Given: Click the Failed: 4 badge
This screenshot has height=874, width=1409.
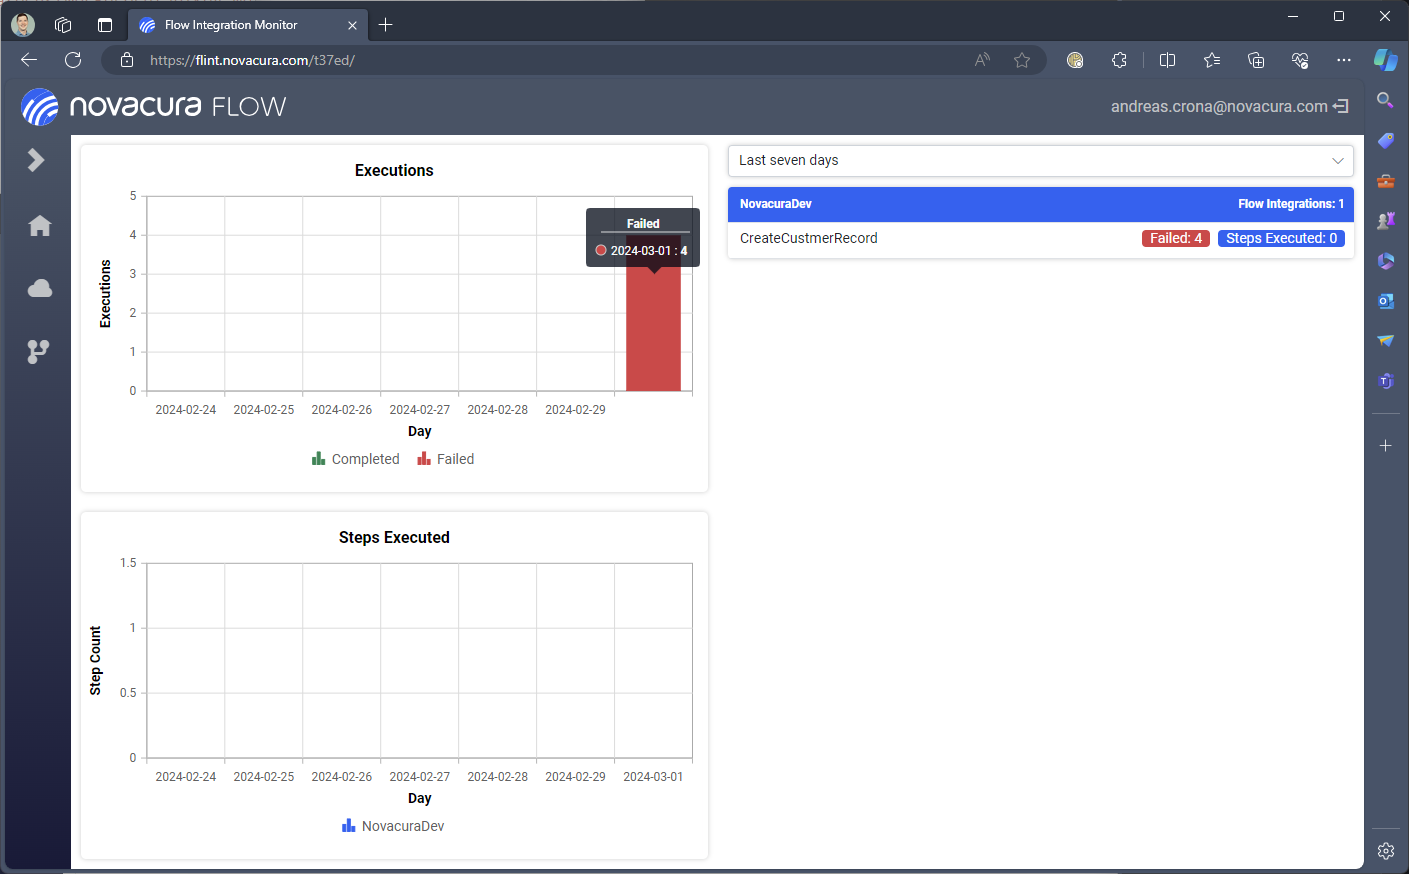Looking at the screenshot, I should 1175,238.
